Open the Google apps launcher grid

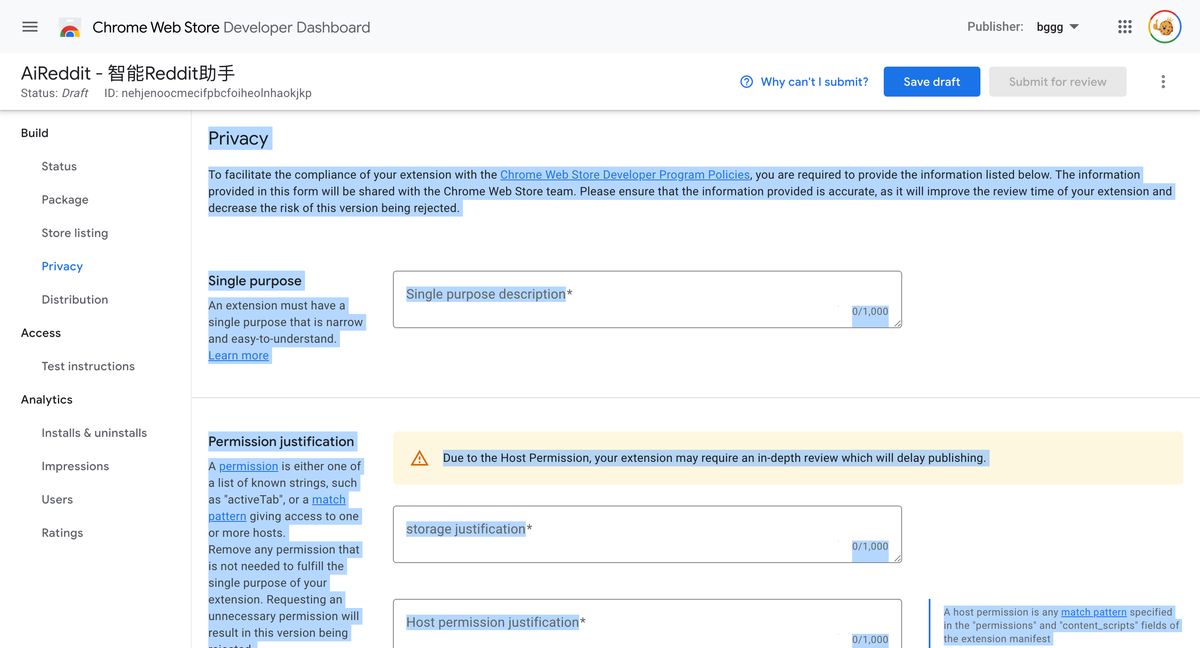tap(1124, 26)
